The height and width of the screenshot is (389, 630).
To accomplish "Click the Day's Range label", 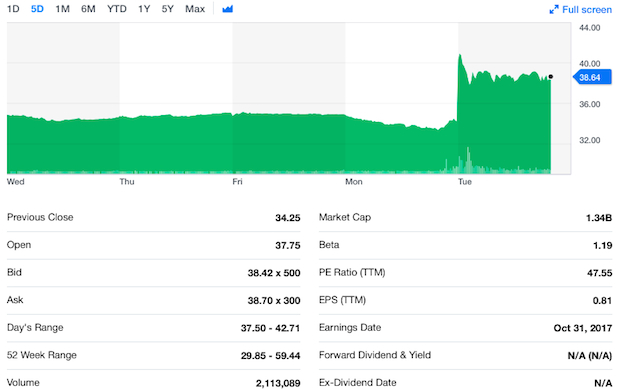I will (x=35, y=328).
